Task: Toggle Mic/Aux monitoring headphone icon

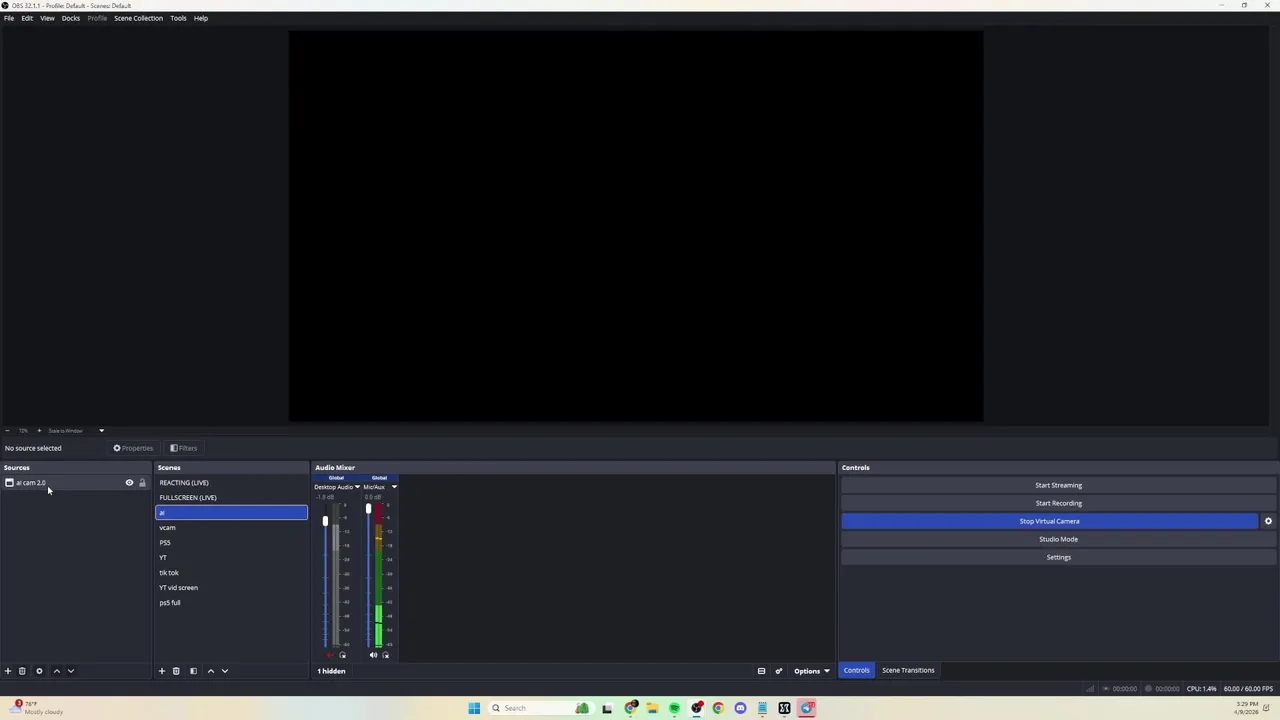Action: click(385, 655)
